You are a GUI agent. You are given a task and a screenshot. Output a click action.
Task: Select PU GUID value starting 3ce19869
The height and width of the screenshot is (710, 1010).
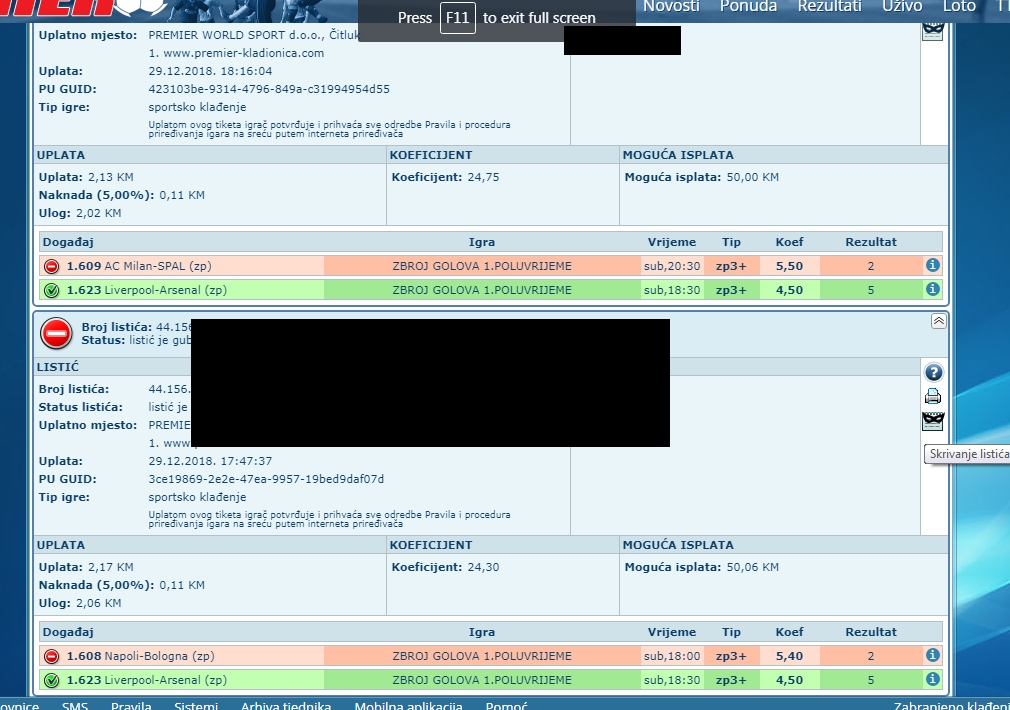pyautogui.click(x=266, y=479)
